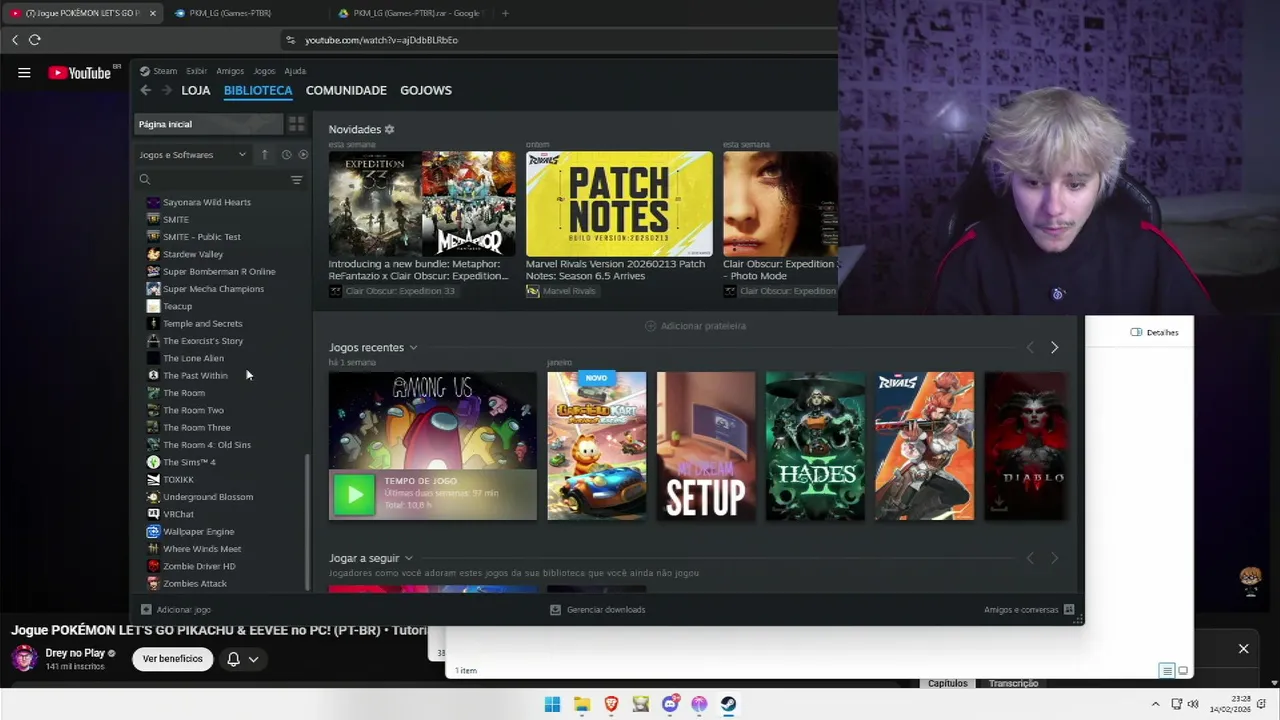Switch to PKM_LG (Games-PTBR) browser tab

point(238,13)
